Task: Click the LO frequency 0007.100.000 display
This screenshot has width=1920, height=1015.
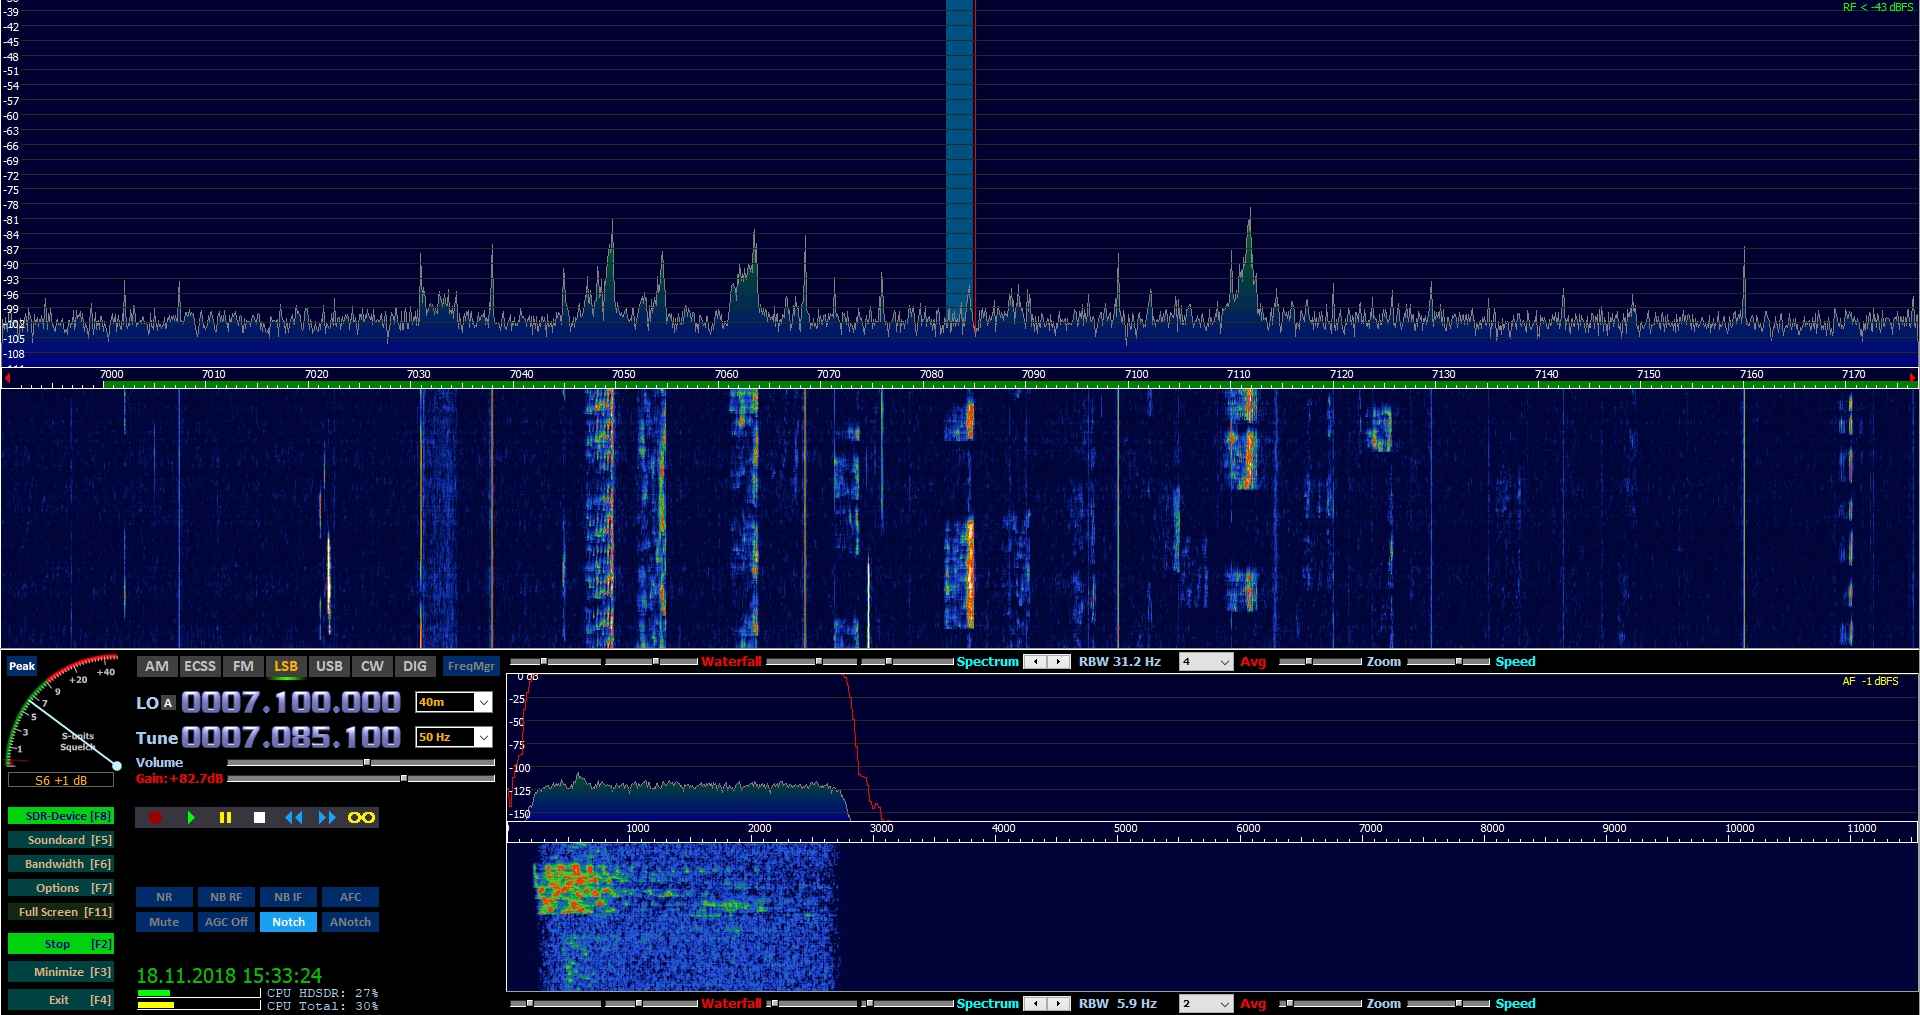Action: [291, 702]
